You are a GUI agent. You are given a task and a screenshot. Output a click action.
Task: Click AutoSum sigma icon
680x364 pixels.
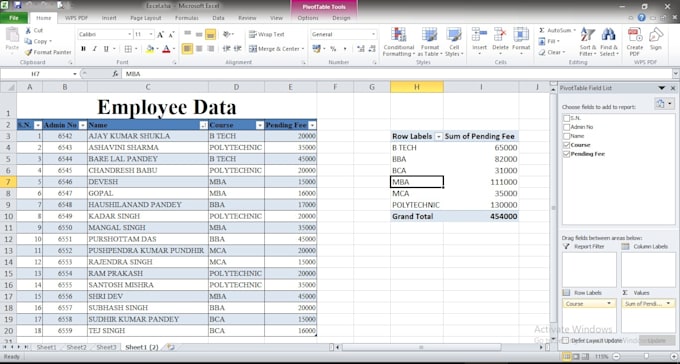542,30
